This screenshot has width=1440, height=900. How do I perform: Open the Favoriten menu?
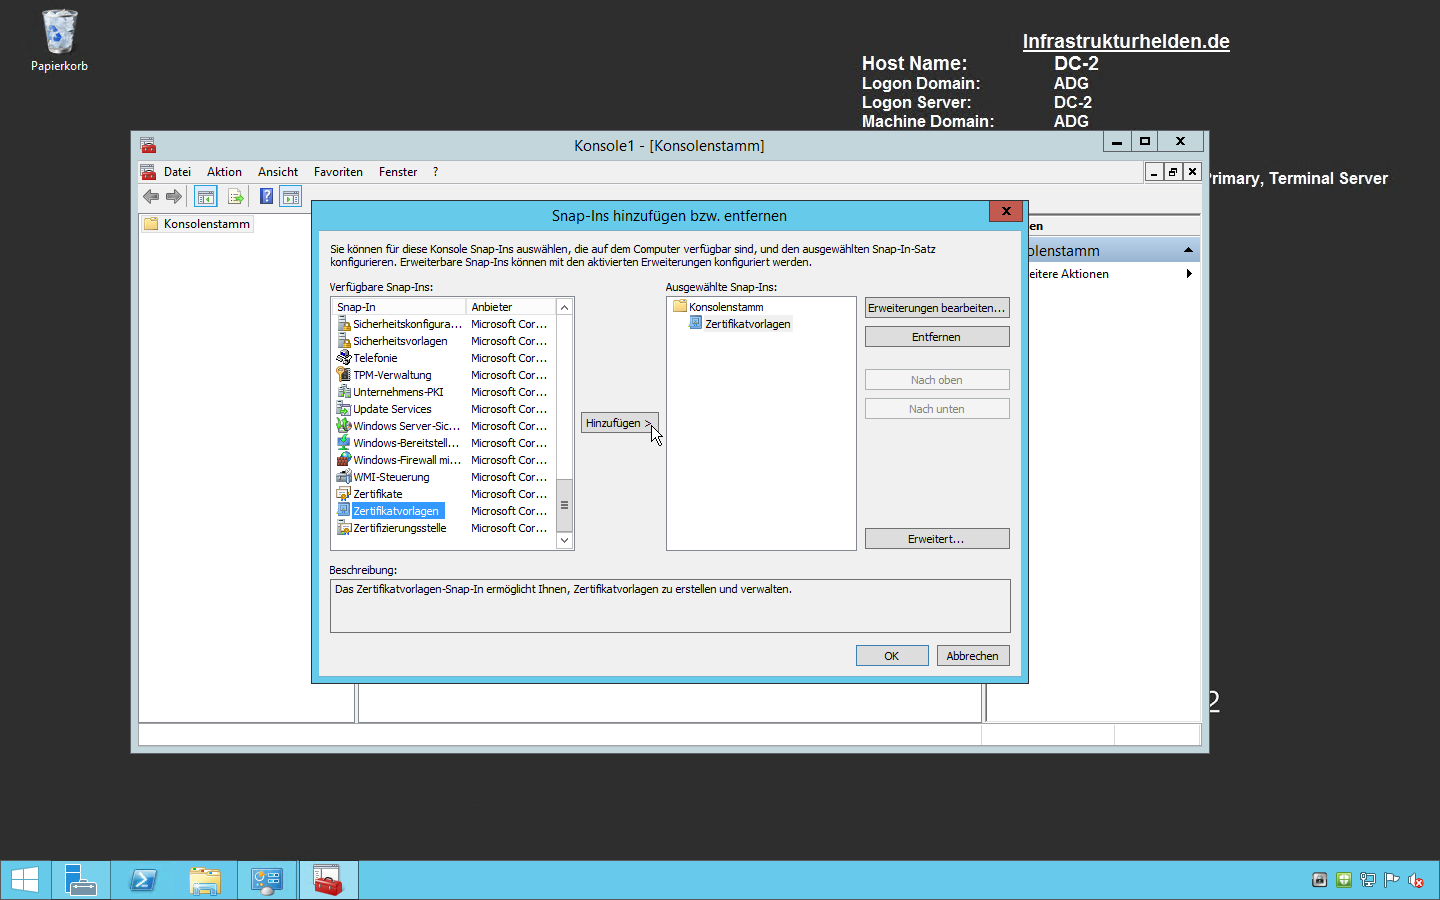click(x=338, y=172)
